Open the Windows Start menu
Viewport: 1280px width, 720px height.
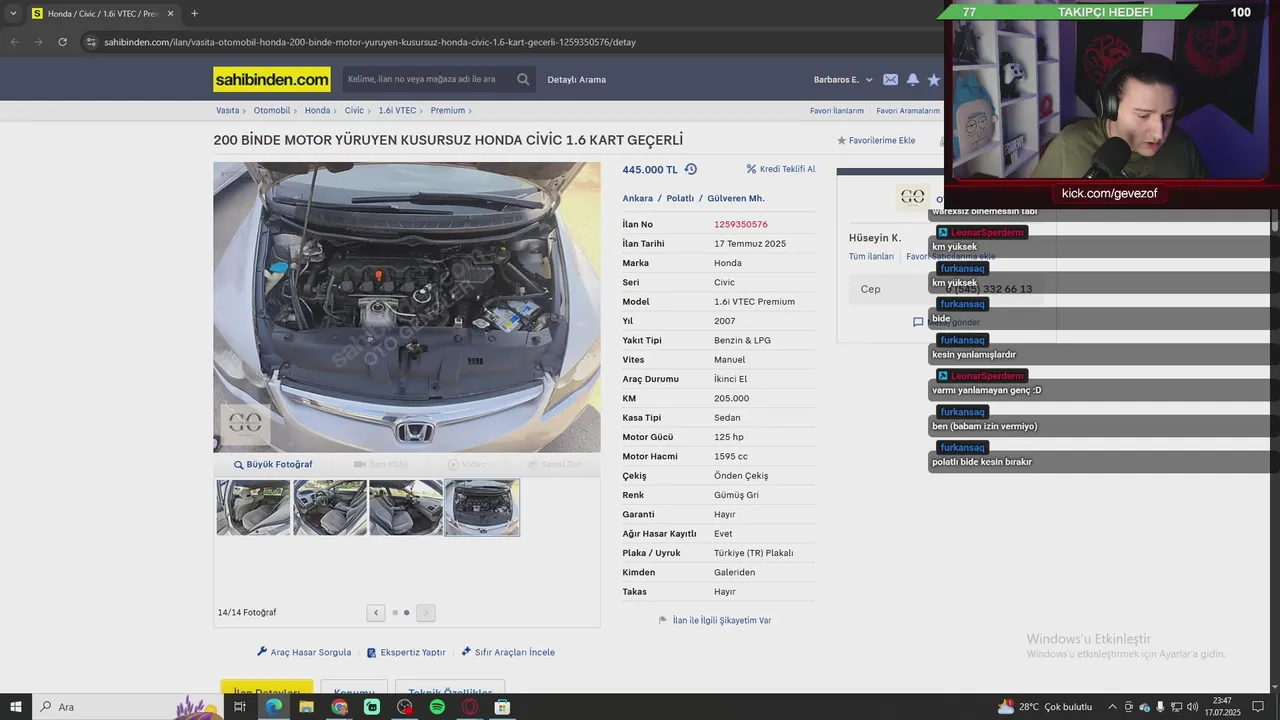[x=16, y=707]
